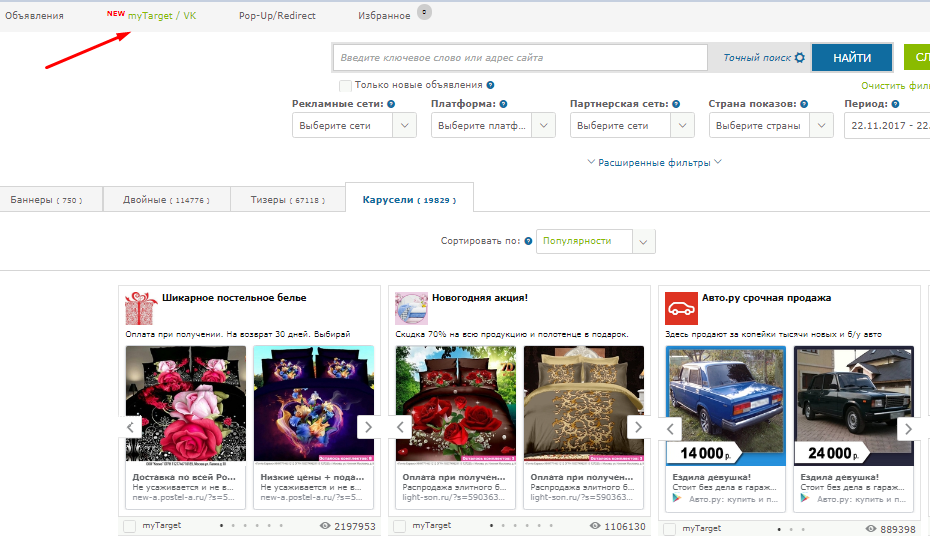The height and width of the screenshot is (536, 930).
Task: Click the Новогодняя акция ad logo
Action: tap(412, 308)
